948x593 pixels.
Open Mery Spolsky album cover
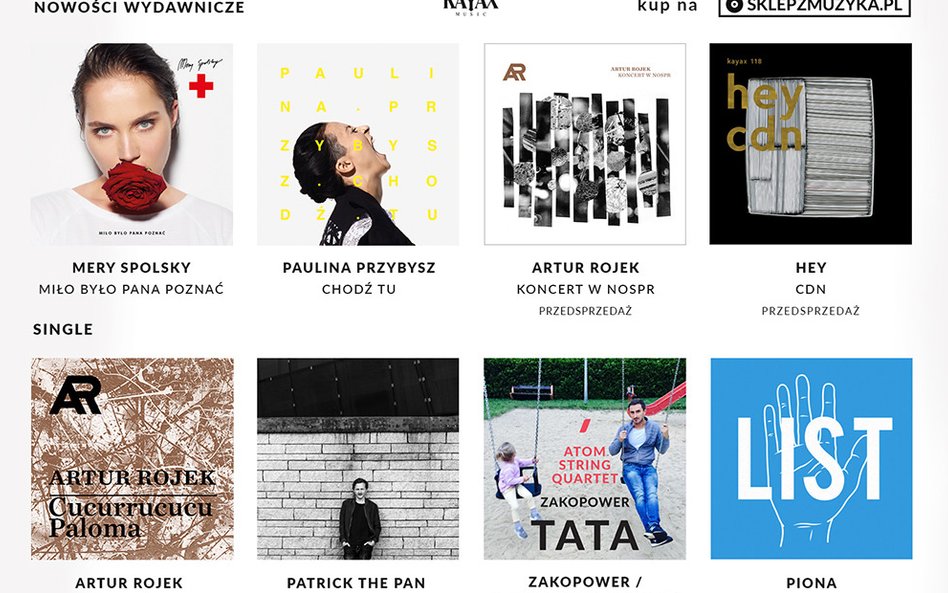click(x=132, y=144)
